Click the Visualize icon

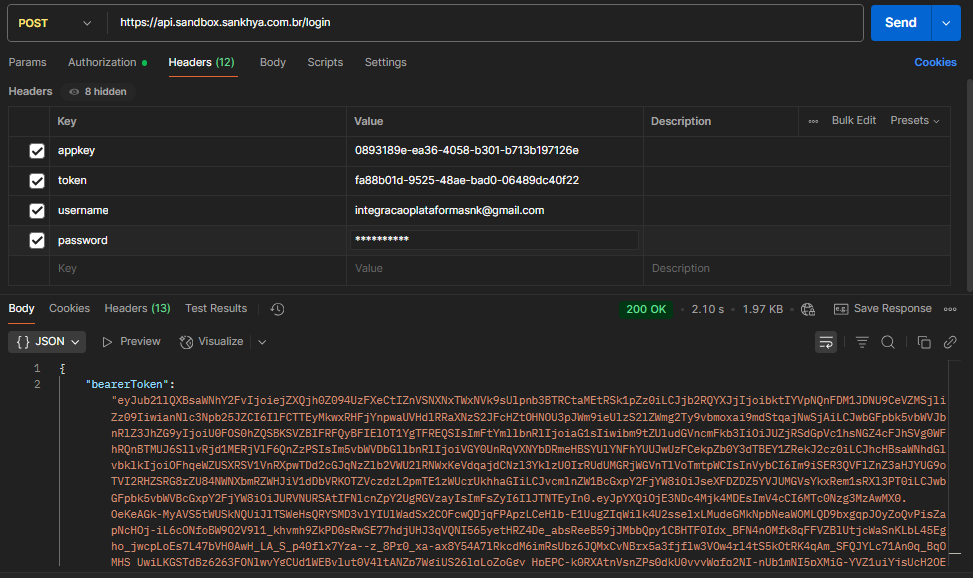coord(186,342)
